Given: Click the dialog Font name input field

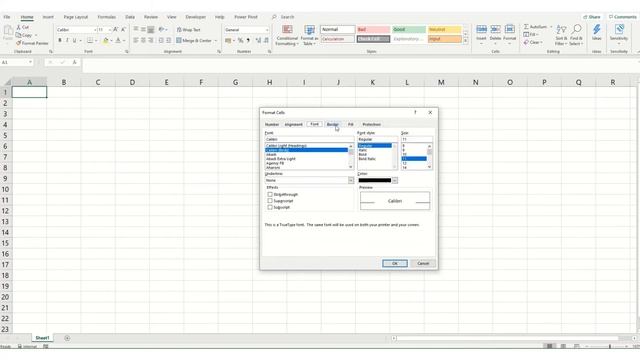Looking at the screenshot, I should point(309,139).
